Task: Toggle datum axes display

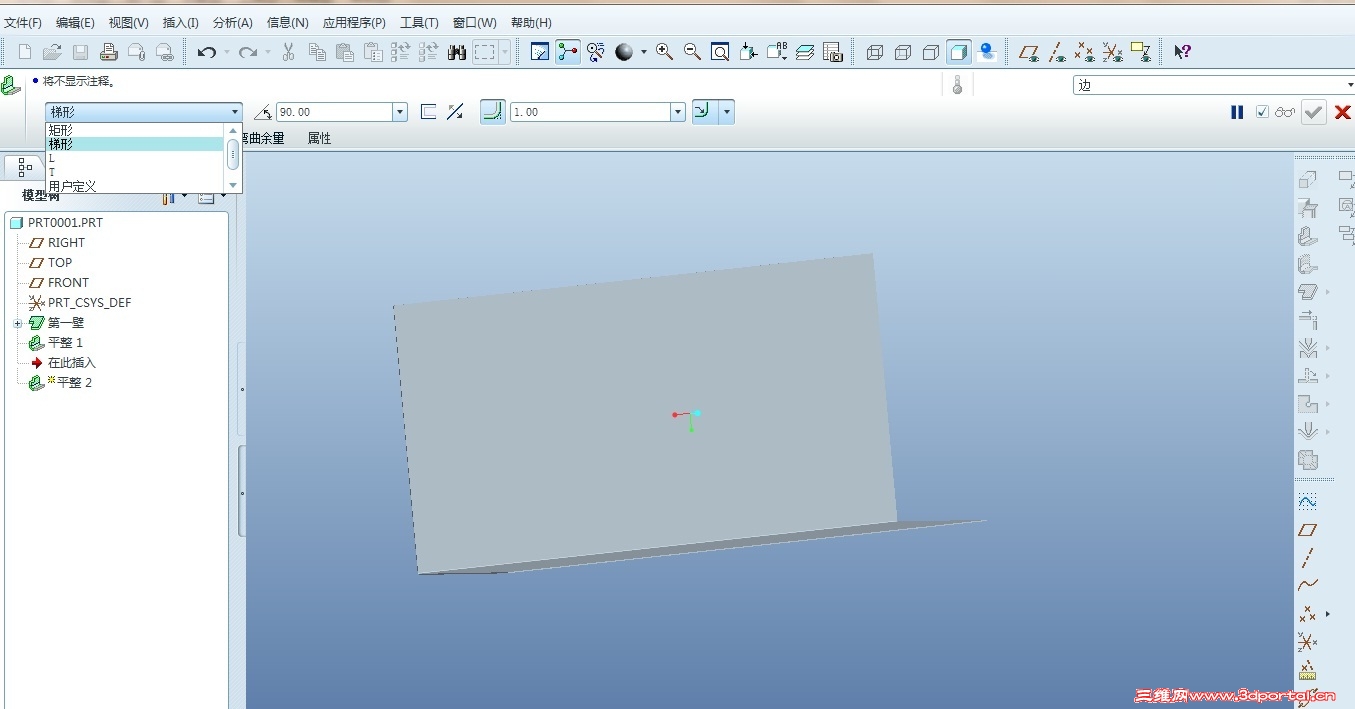Action: (x=1056, y=52)
